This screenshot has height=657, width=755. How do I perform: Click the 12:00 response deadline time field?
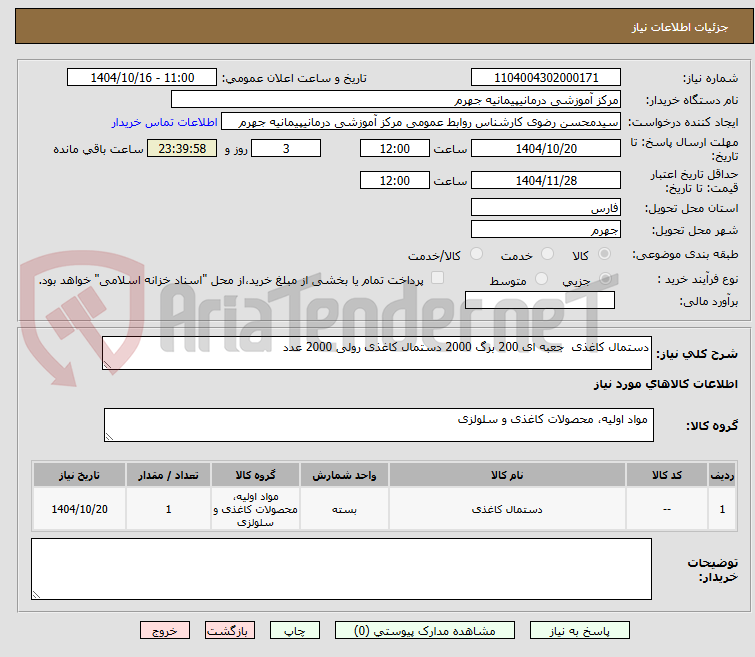coord(394,148)
